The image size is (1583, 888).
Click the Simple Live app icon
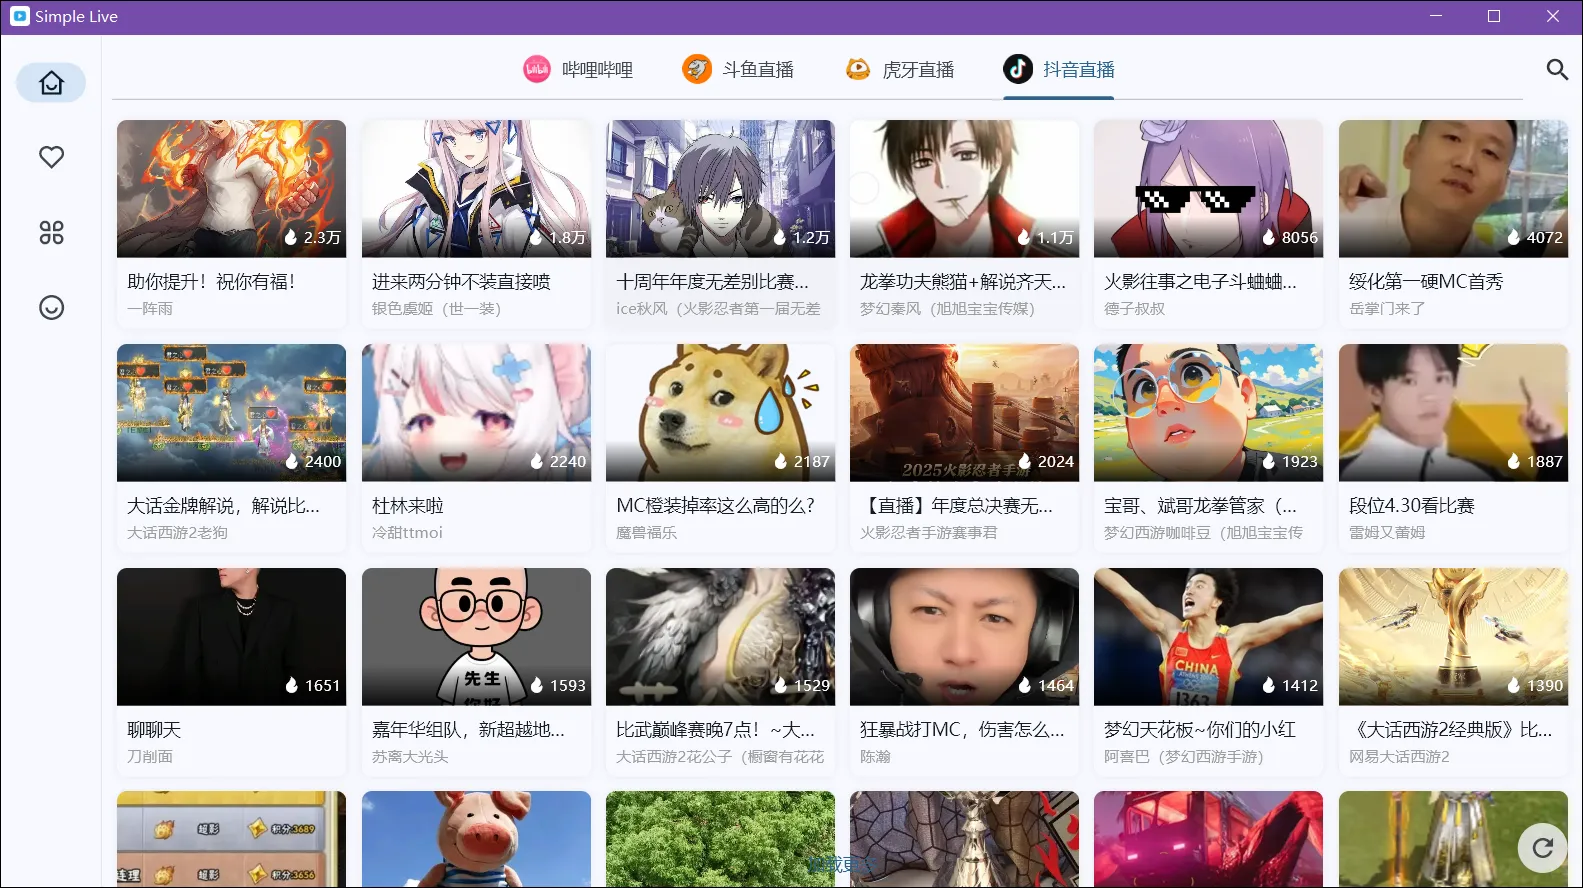(x=20, y=16)
